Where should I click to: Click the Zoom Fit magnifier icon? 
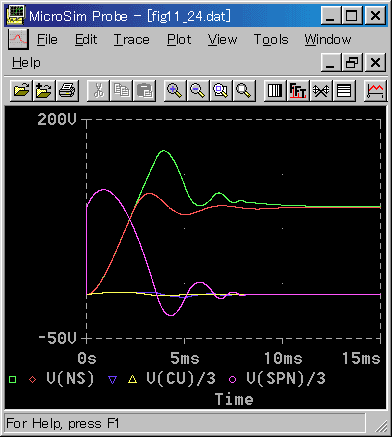[244, 90]
